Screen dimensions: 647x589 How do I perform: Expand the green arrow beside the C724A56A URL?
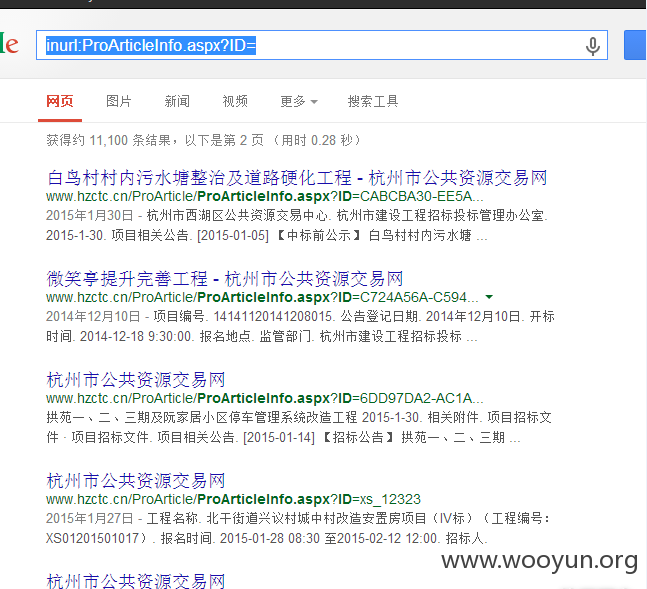coord(489,297)
